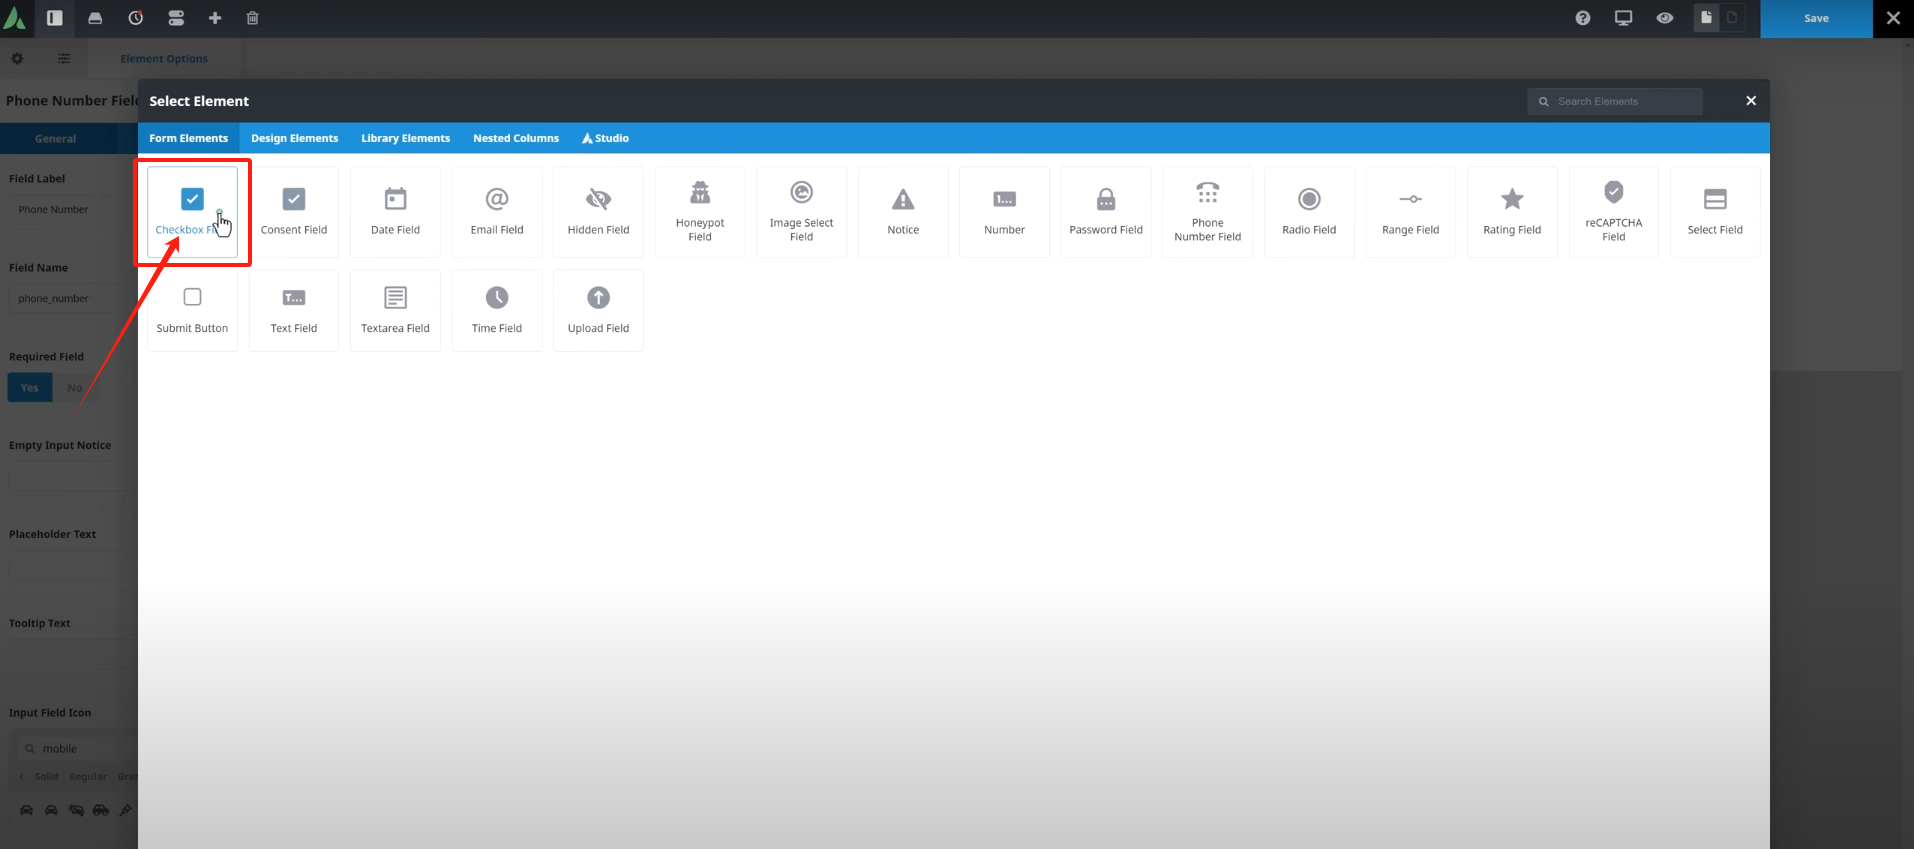
Task: Set Required Field to No
Action: 75,388
